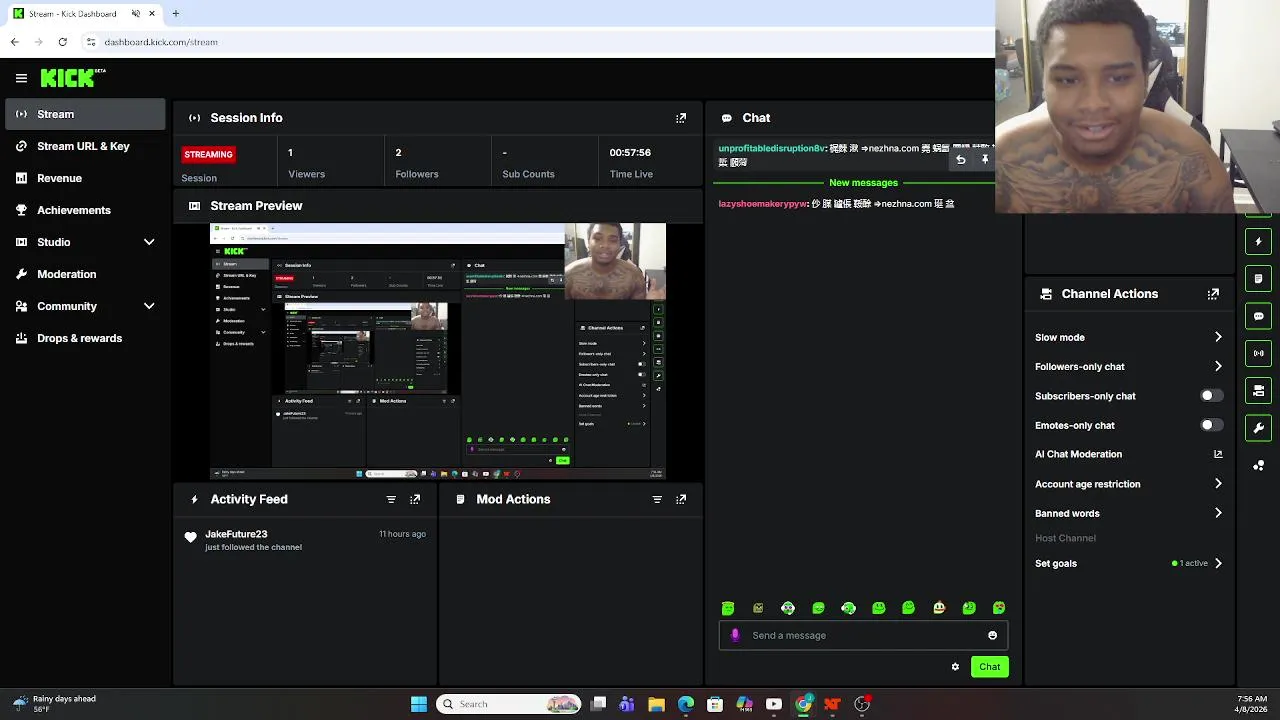Click wrench widget in right sidebar
The width and height of the screenshot is (1280, 720).
coord(1258,428)
